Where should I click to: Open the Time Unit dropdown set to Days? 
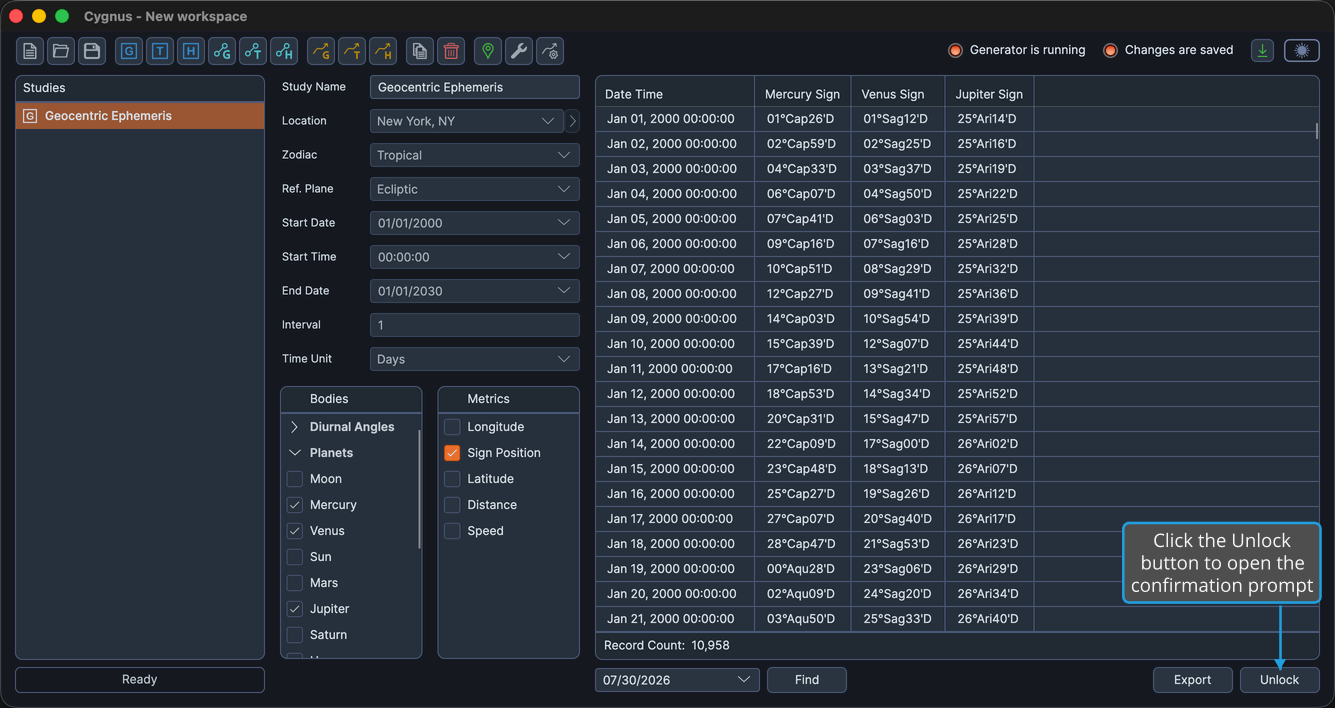click(475, 359)
